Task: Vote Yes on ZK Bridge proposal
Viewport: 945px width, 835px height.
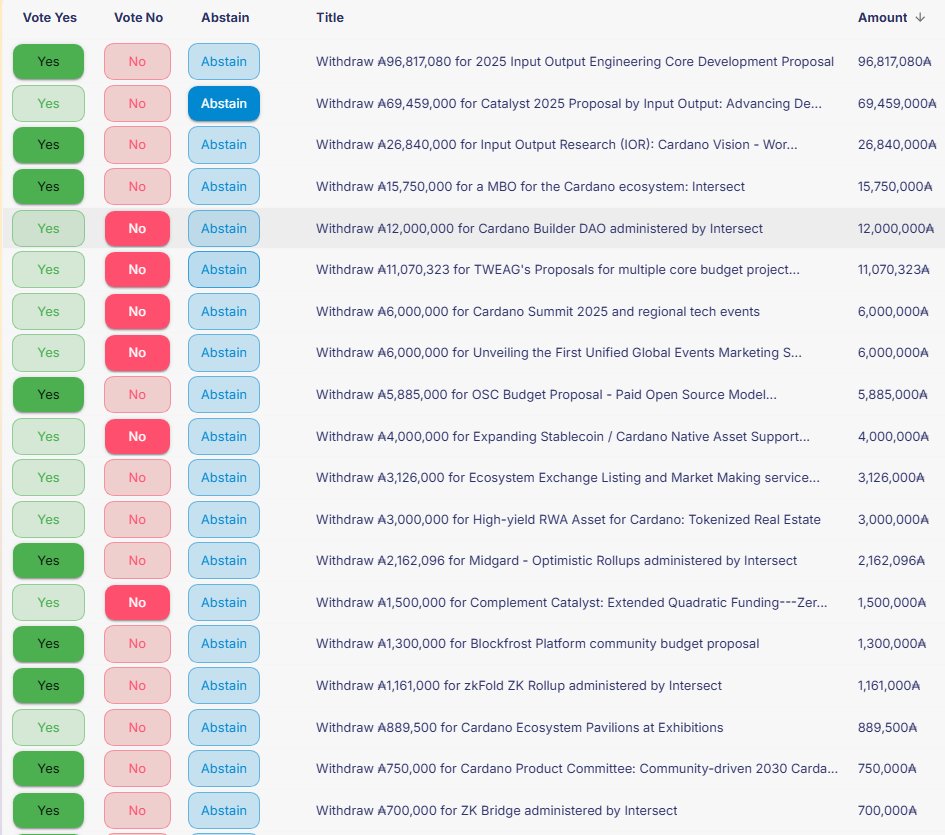Action: pyautogui.click(x=48, y=811)
